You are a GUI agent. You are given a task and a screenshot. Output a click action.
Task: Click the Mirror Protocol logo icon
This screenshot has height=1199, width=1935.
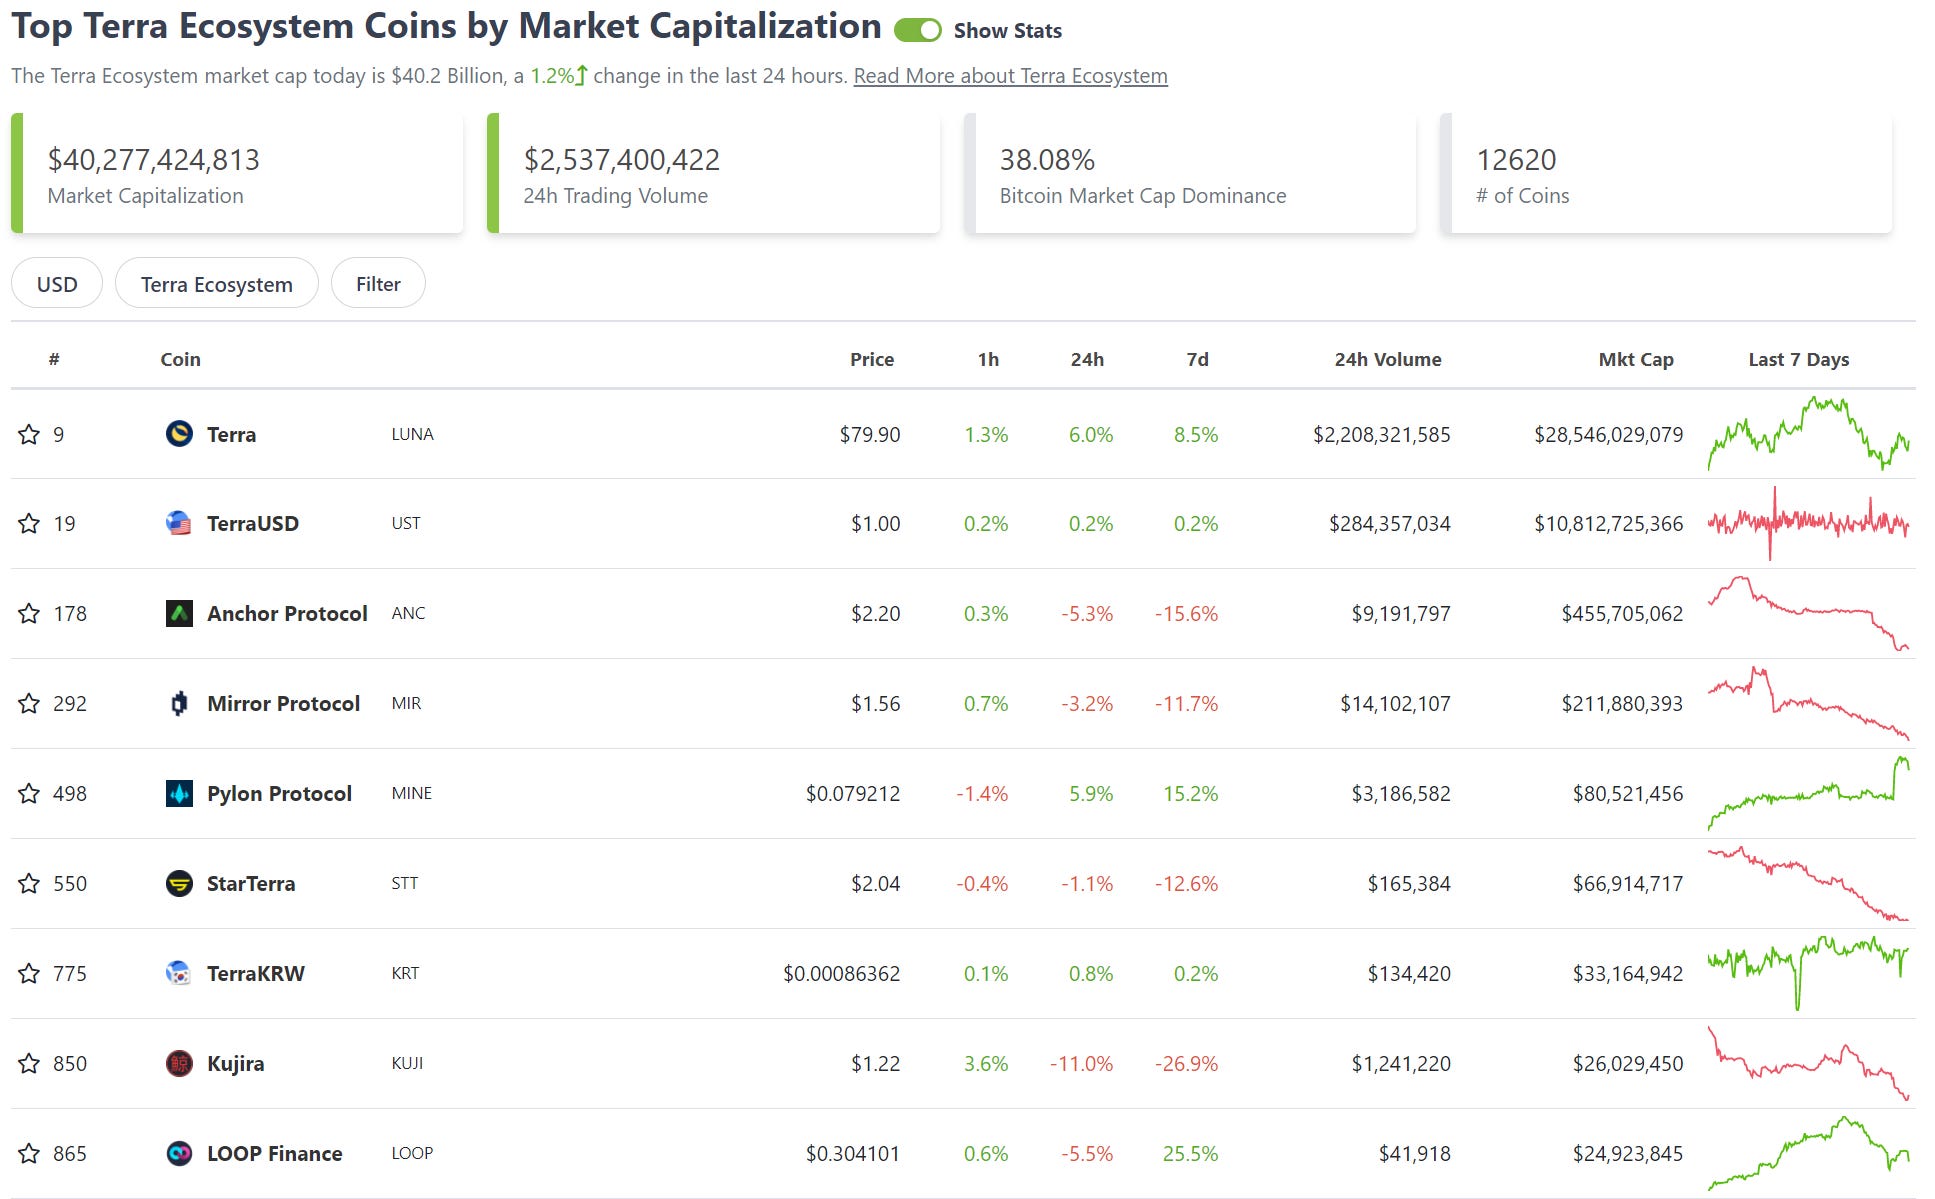179,703
